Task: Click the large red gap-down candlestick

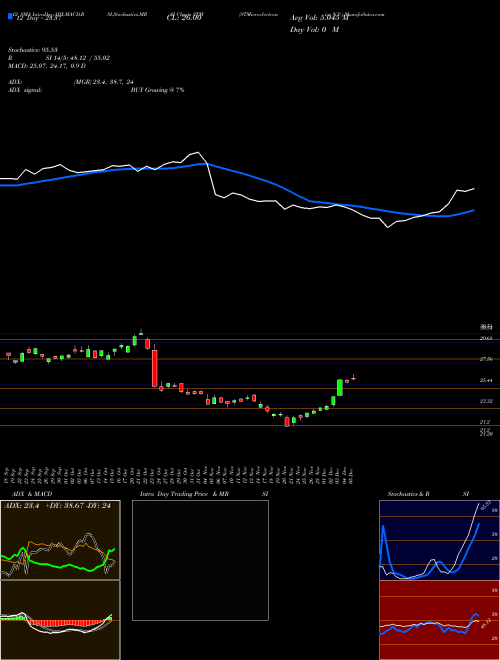Action: (x=154, y=368)
